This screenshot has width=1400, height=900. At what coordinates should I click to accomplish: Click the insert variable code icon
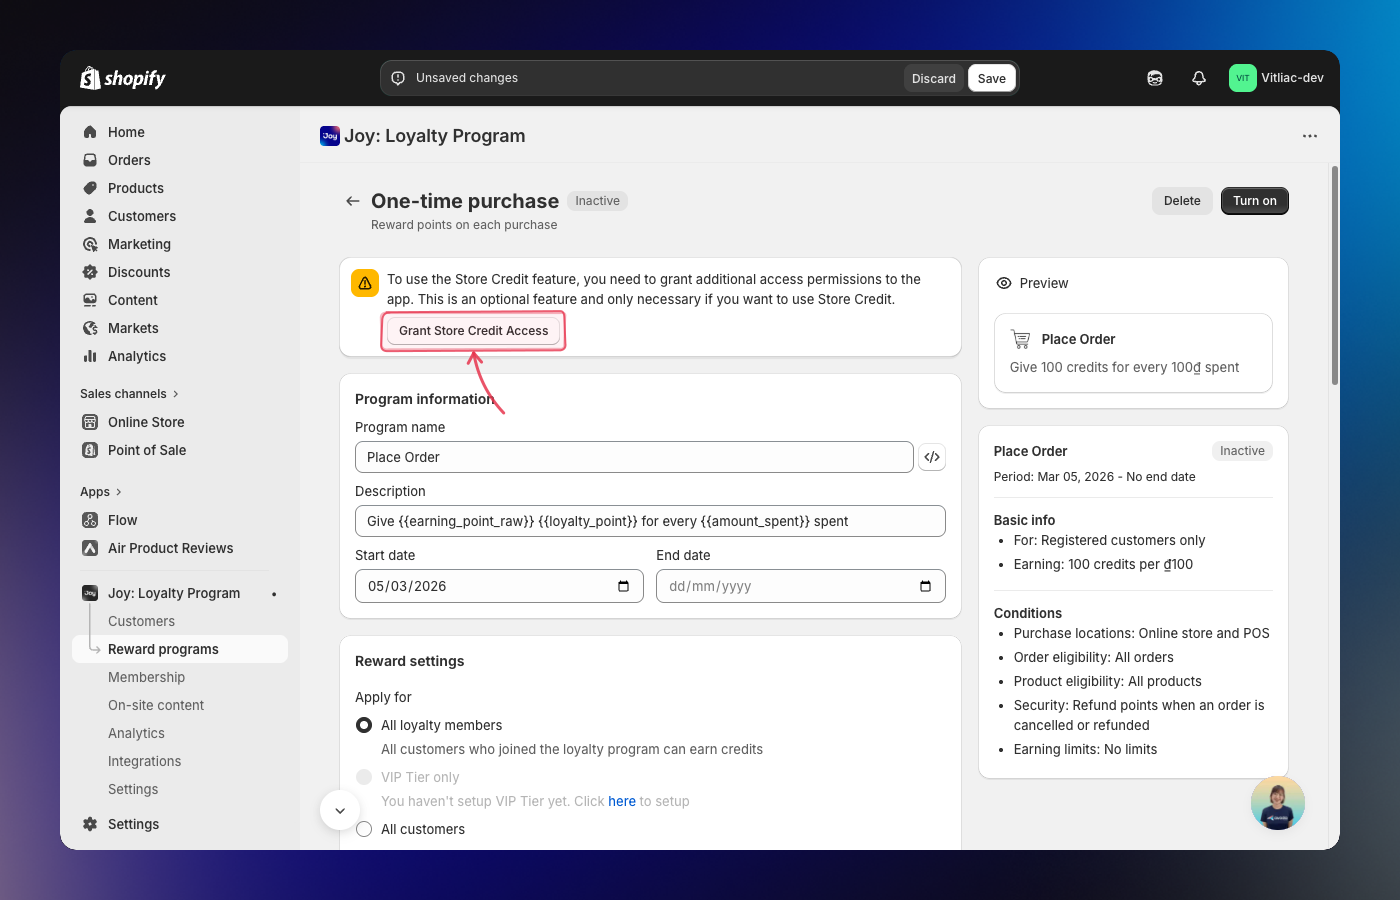coord(932,457)
